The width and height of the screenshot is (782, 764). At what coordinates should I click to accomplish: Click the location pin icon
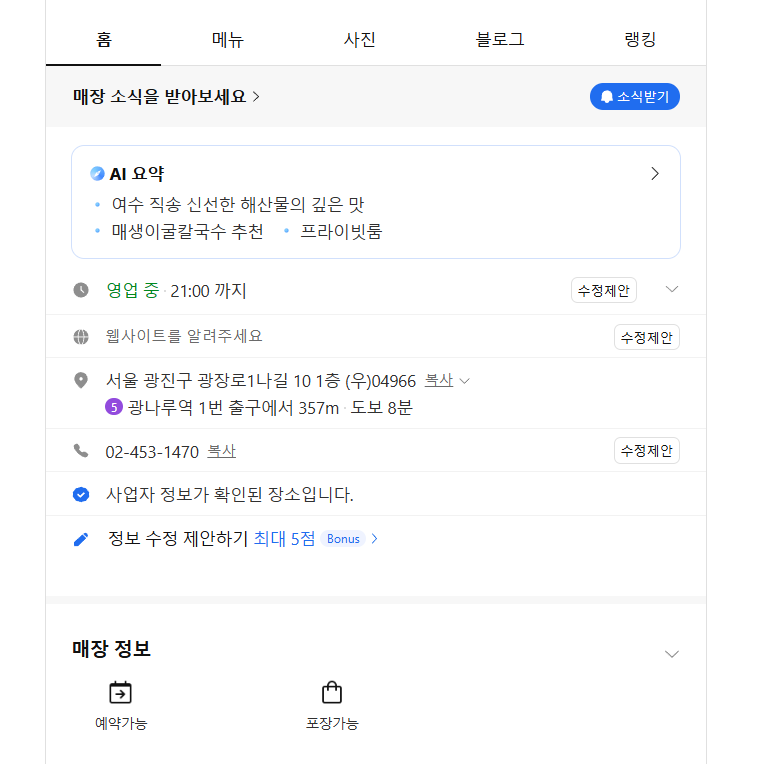(81, 381)
